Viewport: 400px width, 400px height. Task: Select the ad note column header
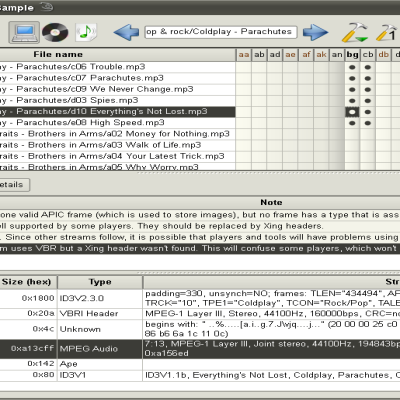pos(275,55)
